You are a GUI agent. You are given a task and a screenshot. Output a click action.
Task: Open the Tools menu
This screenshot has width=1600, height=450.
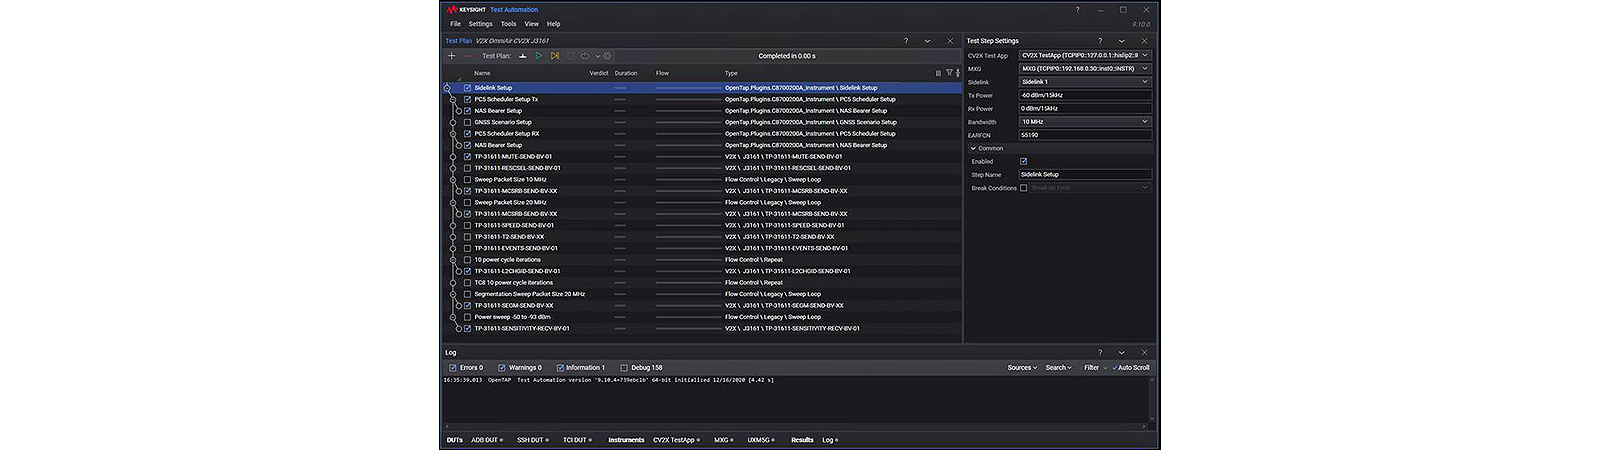point(508,24)
